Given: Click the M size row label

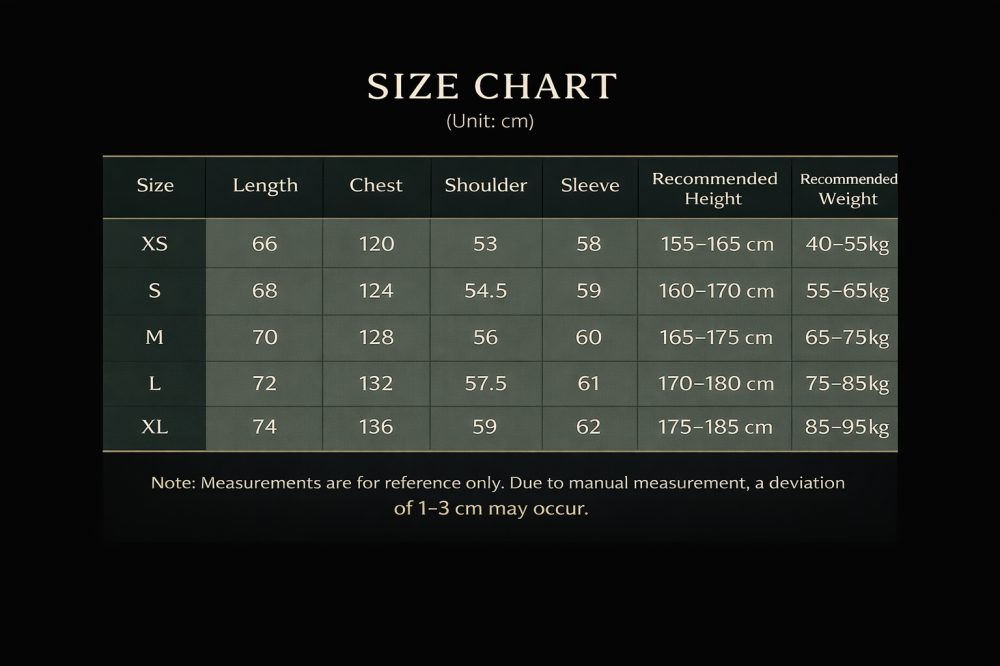Looking at the screenshot, I should tap(154, 337).
